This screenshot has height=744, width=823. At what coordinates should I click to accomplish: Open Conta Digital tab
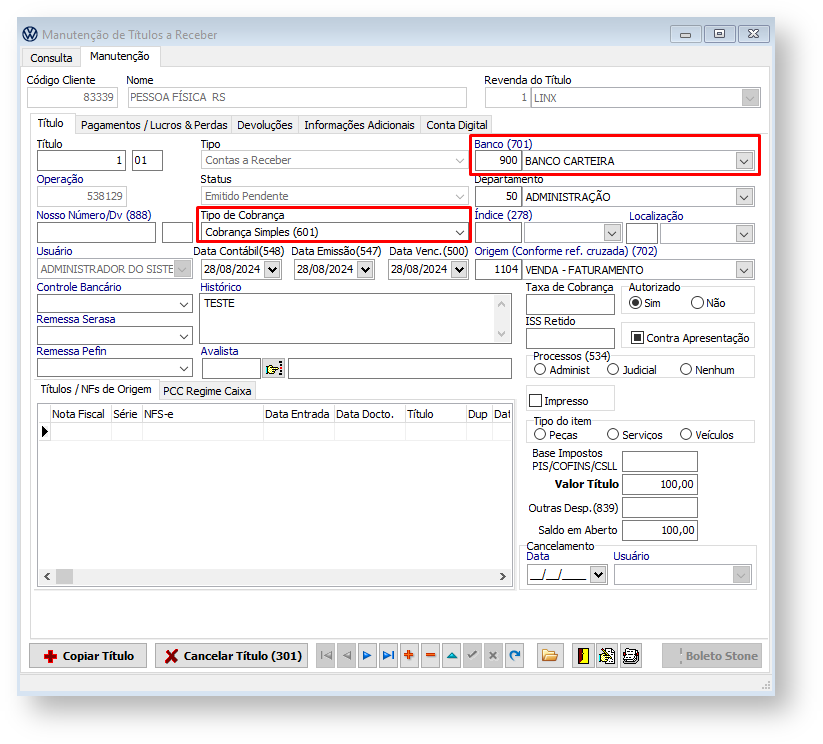tap(457, 125)
